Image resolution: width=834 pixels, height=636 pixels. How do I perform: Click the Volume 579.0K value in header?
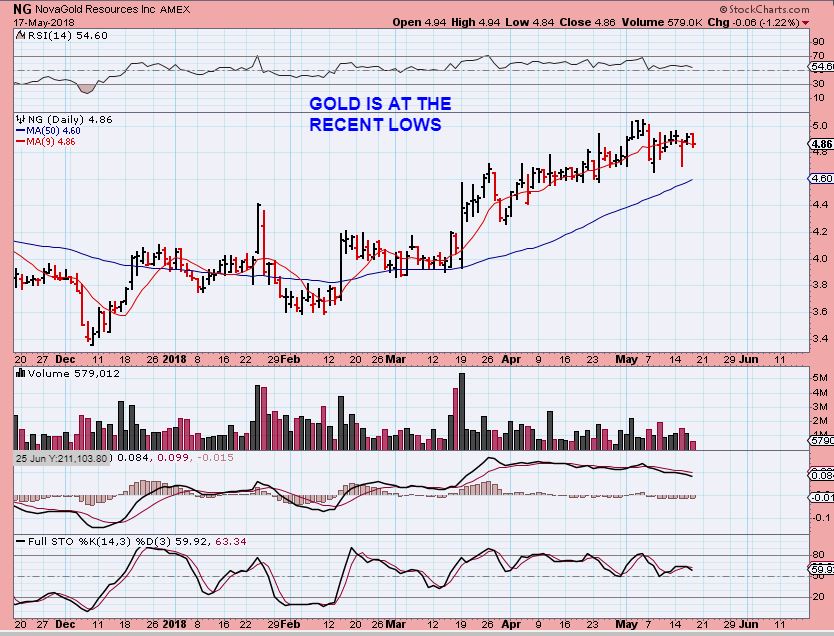[x=661, y=22]
